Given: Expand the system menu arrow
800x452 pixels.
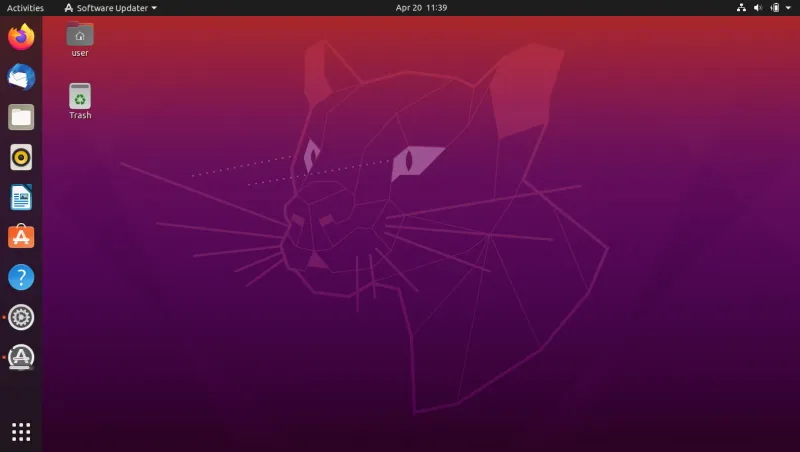Looking at the screenshot, I should tap(788, 8).
